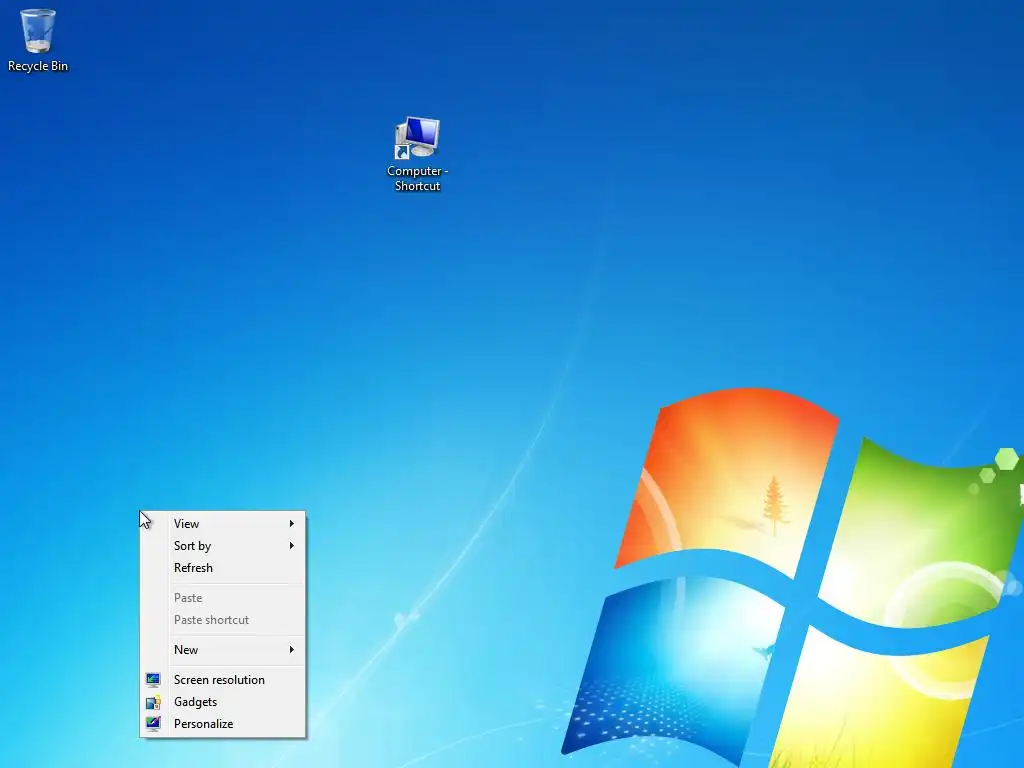Open the View submenu
Viewport: 1024px width, 768px height.
(x=223, y=524)
